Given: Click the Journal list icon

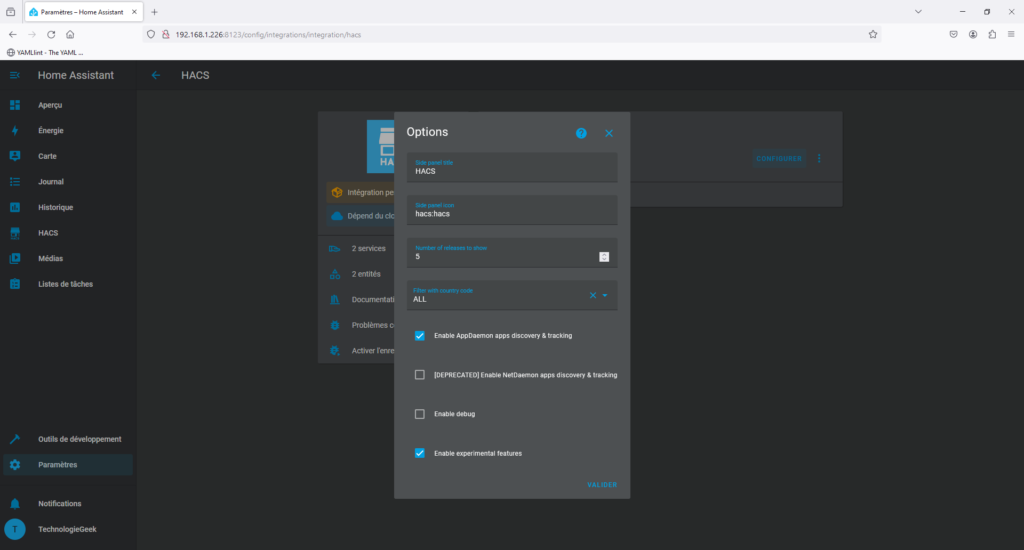Looking at the screenshot, I should 14,182.
